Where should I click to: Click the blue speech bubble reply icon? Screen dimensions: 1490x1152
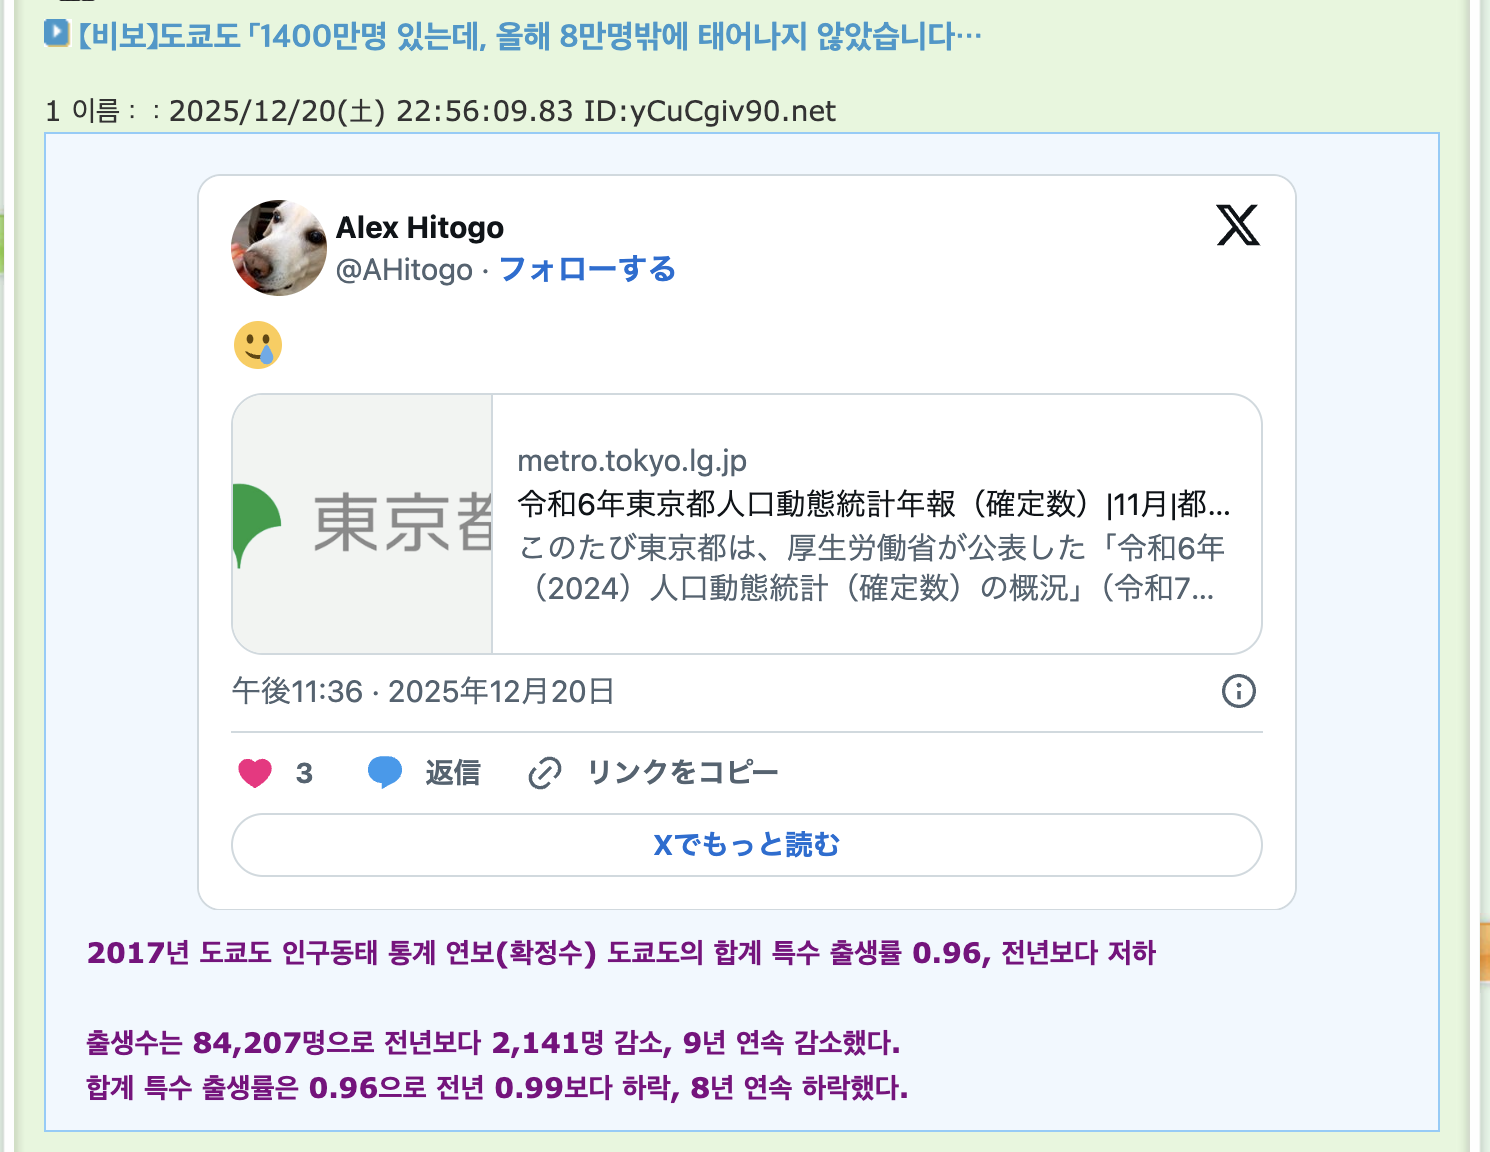[385, 773]
